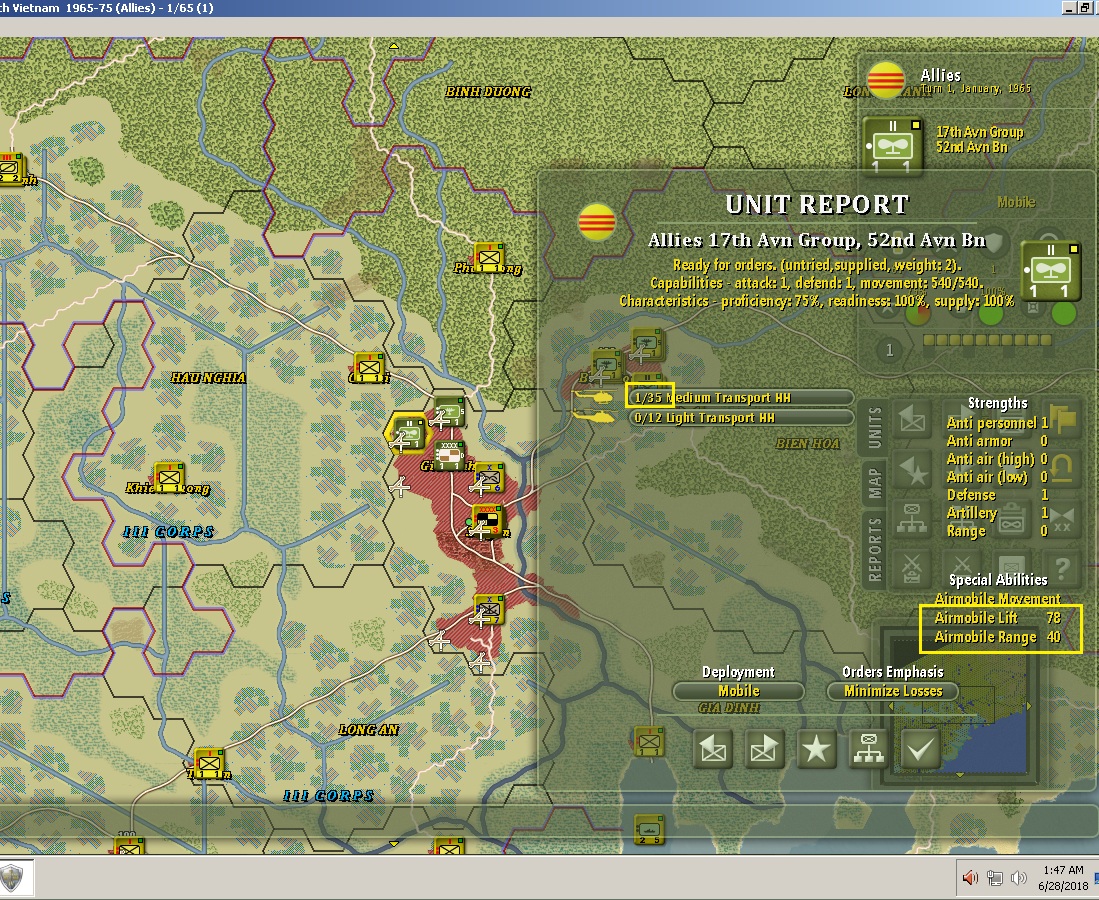Image resolution: width=1099 pixels, height=900 pixels.
Task: Open help with the question mark icon
Action: pos(1063,569)
